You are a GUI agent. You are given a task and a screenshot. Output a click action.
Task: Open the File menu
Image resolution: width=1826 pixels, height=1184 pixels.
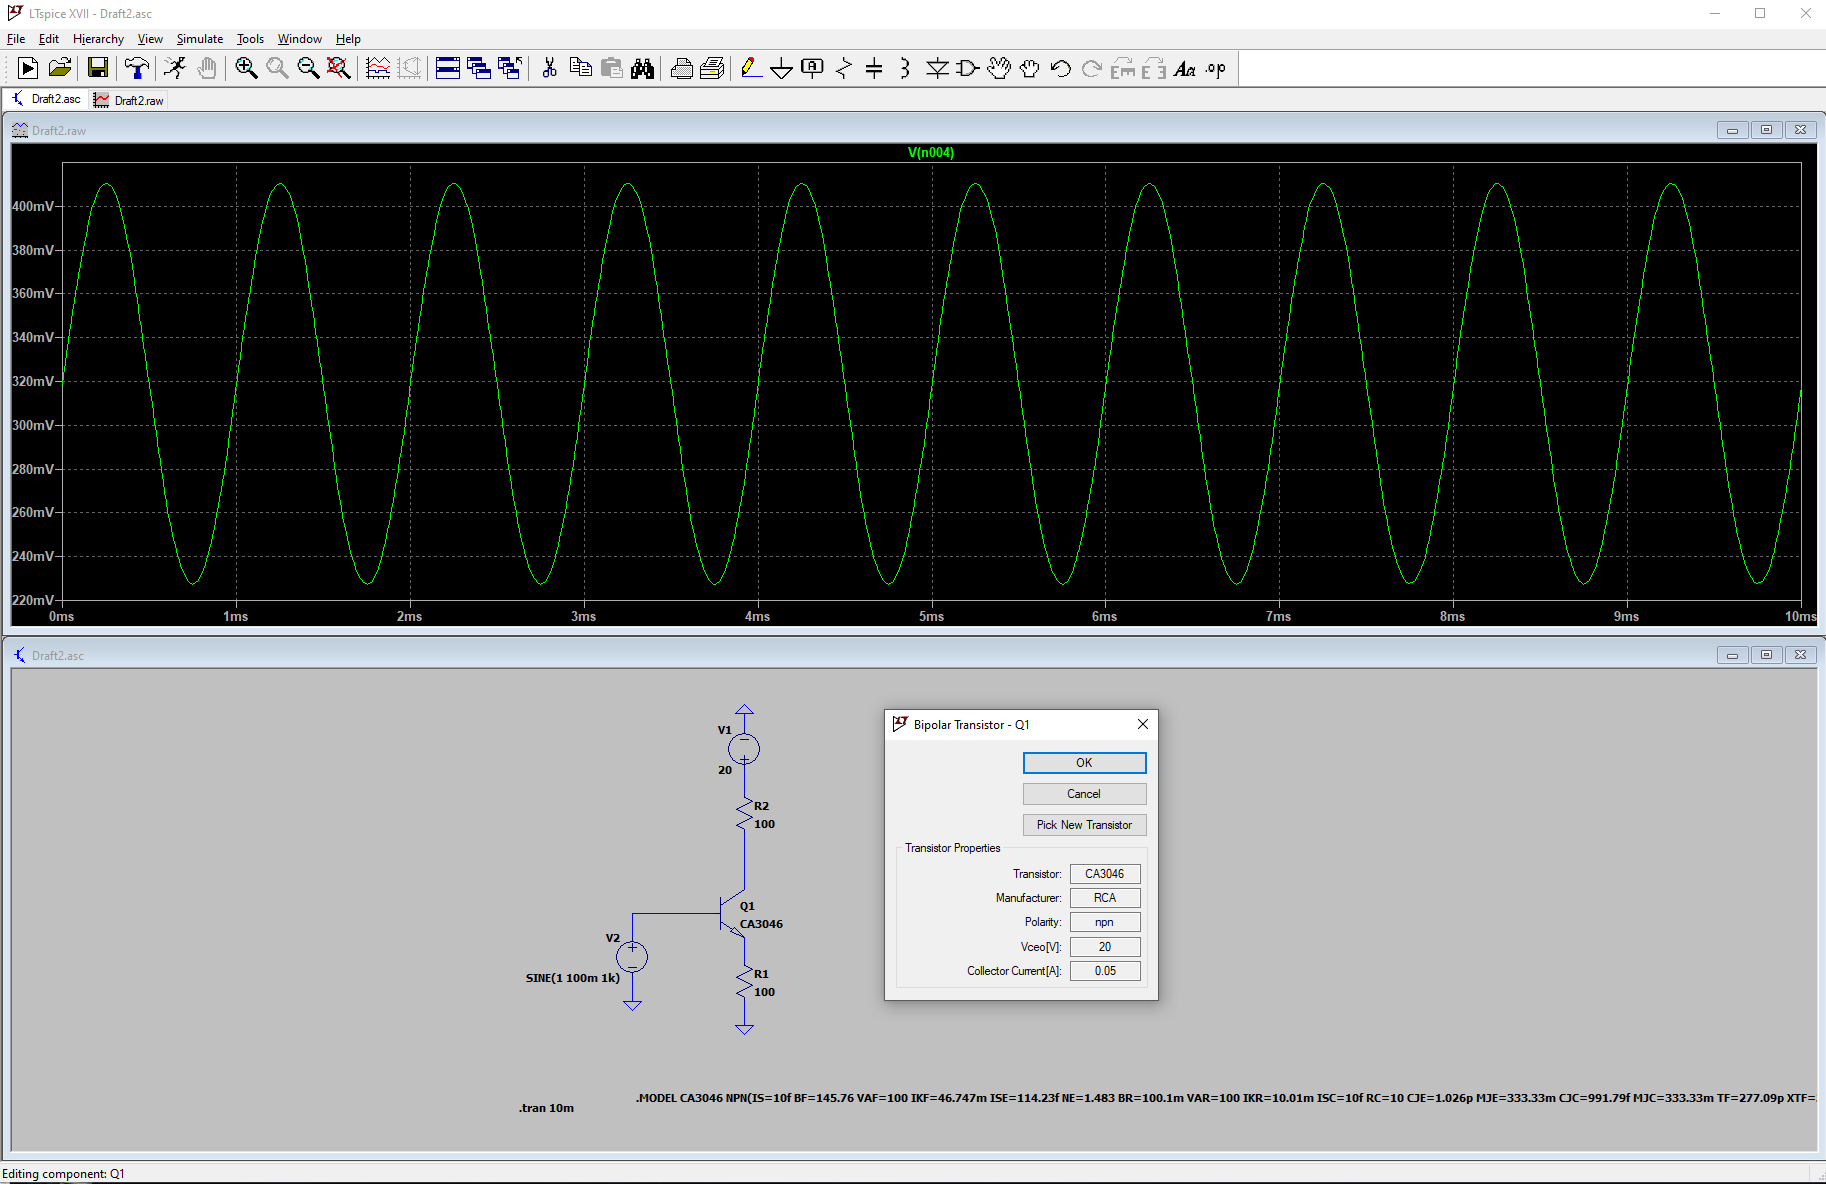[16, 39]
